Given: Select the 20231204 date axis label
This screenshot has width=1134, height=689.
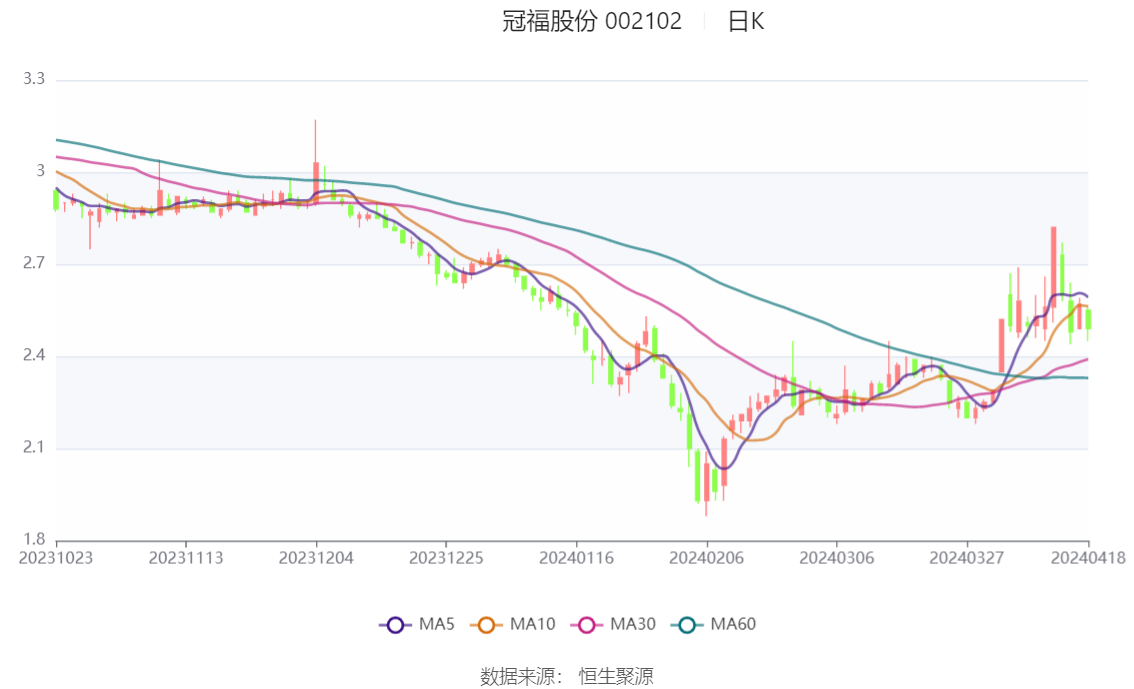Looking at the screenshot, I should tap(316, 558).
